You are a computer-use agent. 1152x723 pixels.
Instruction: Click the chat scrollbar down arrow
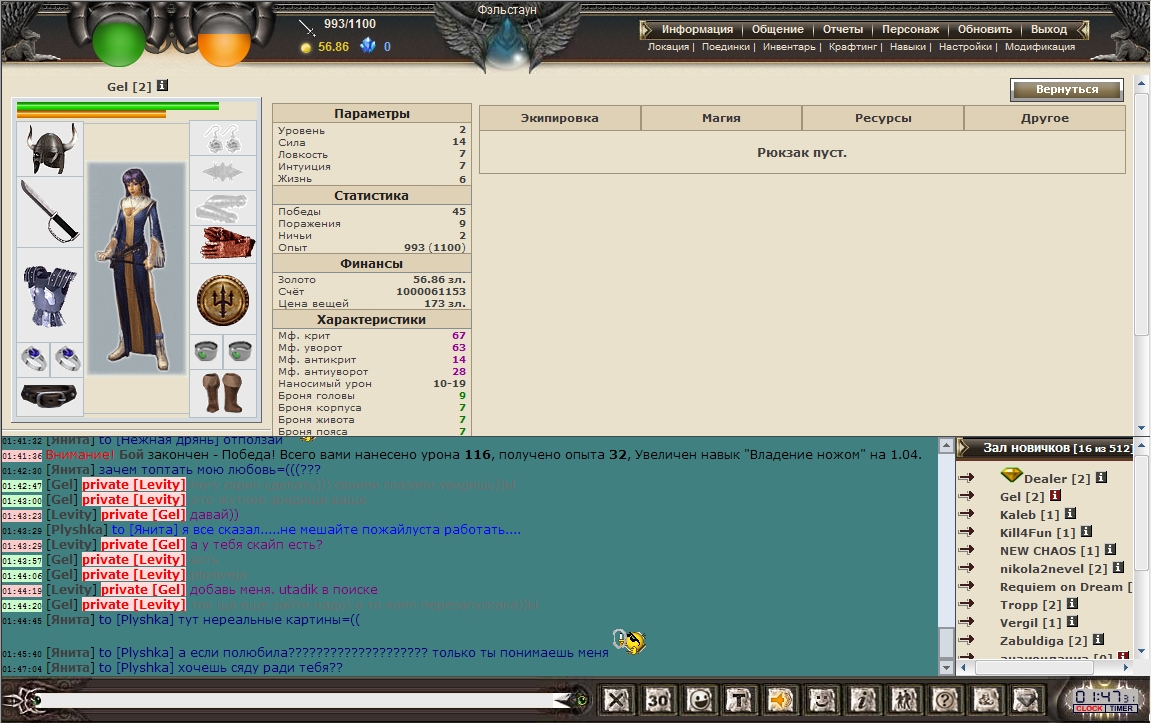(946, 668)
